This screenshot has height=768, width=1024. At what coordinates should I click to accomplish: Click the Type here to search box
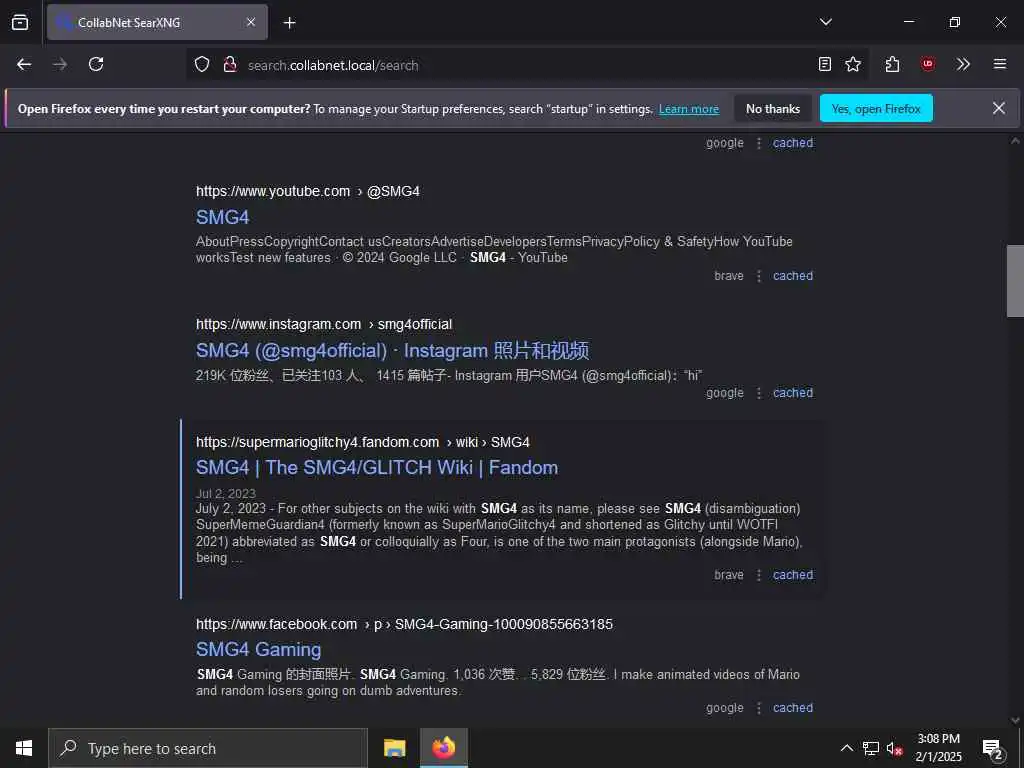coord(208,748)
